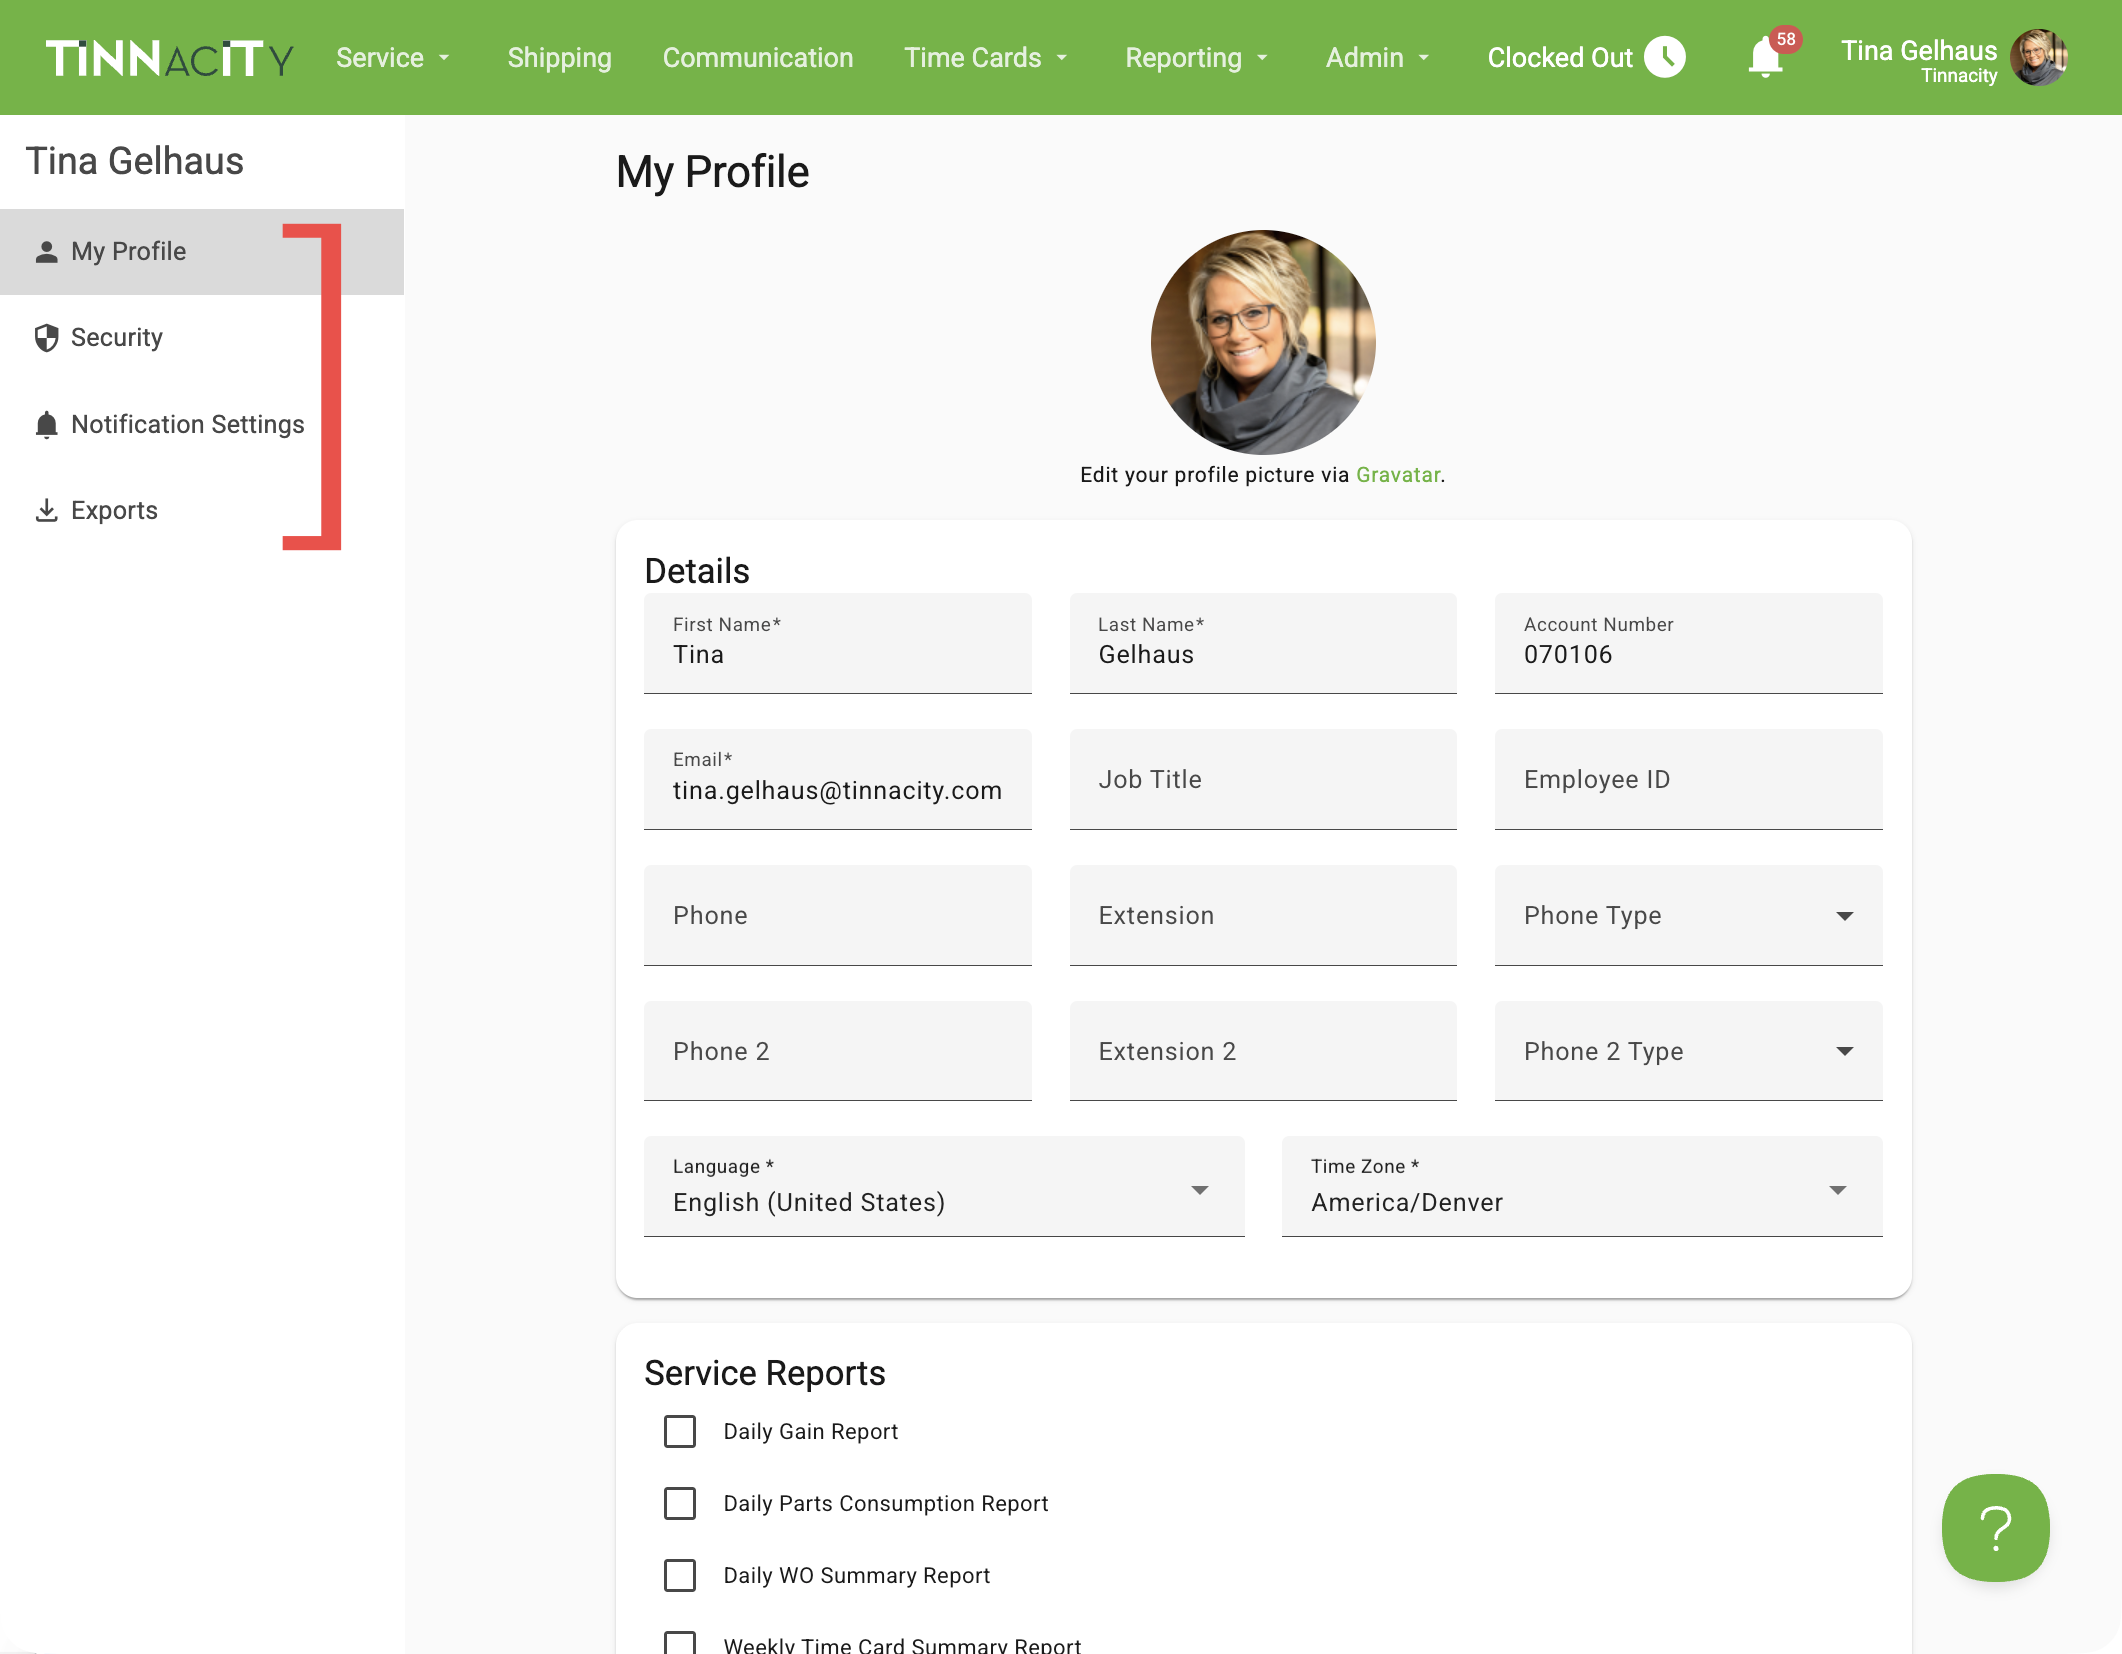
Task: Open the Time Cards menu
Action: tap(985, 58)
